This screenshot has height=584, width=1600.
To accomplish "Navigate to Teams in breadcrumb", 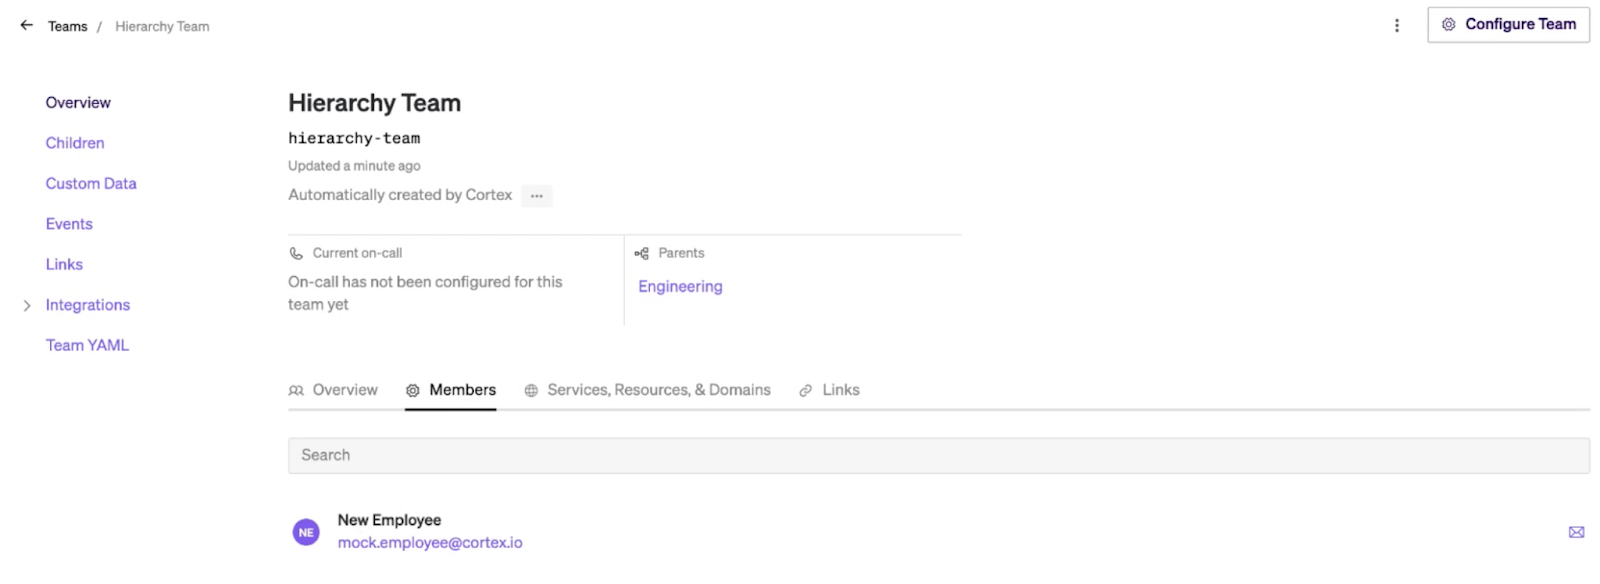I will pos(68,27).
